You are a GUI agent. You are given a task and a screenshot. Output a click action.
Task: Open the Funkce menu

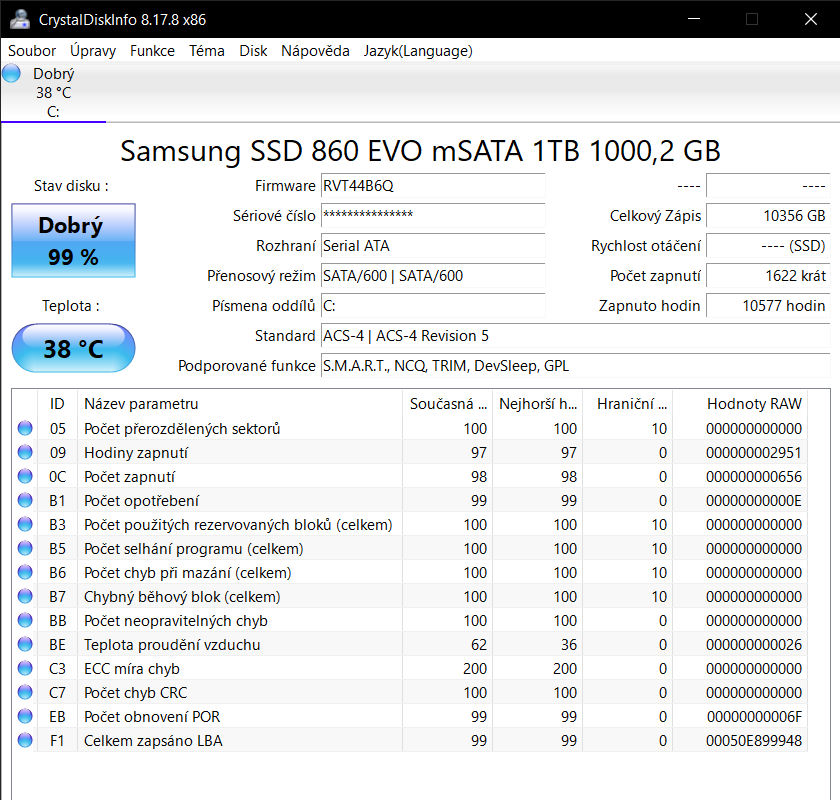pyautogui.click(x=152, y=50)
